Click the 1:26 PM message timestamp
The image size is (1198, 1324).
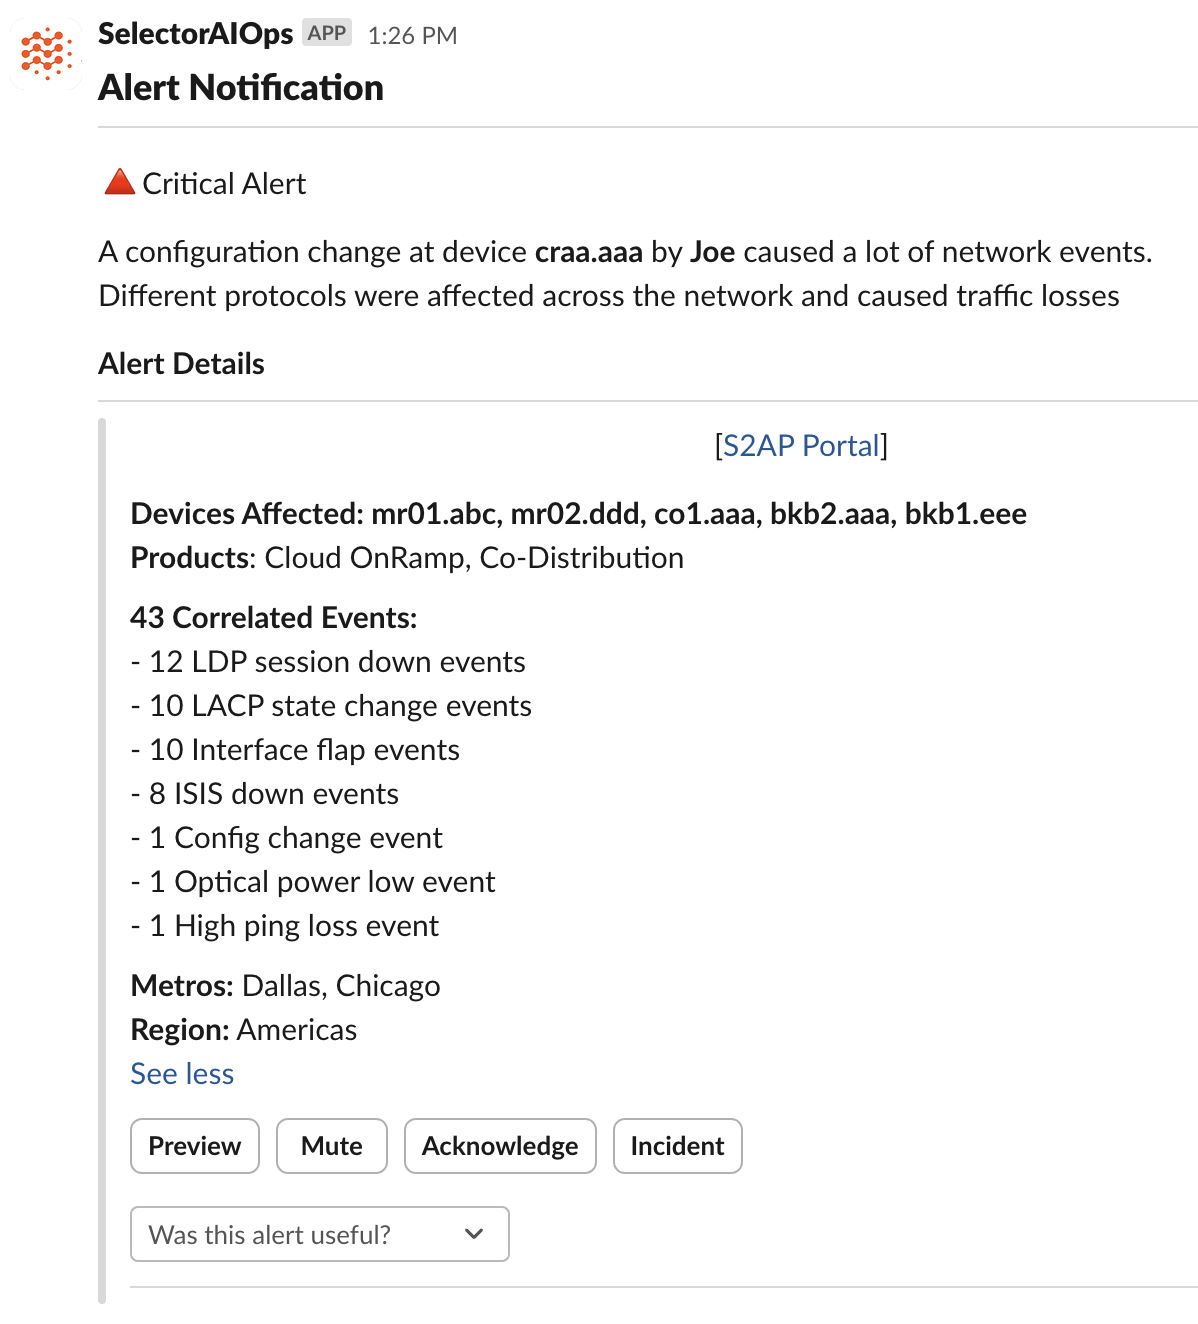412,36
